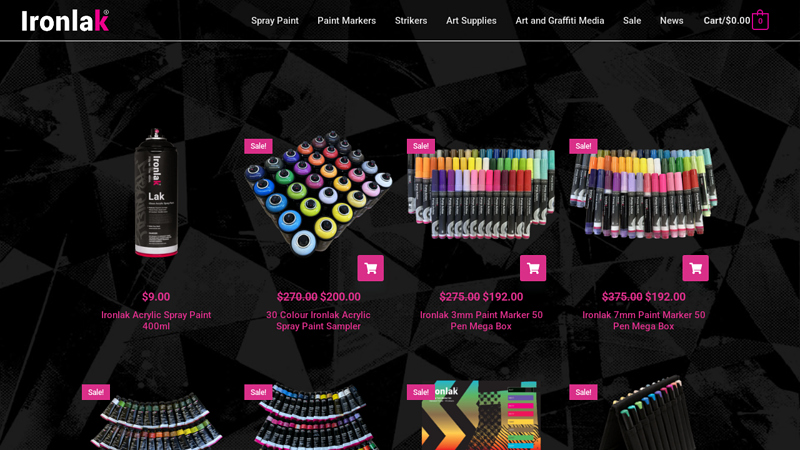Open the Spray Paint menu
Image resolution: width=800 pixels, height=450 pixels.
tap(274, 20)
